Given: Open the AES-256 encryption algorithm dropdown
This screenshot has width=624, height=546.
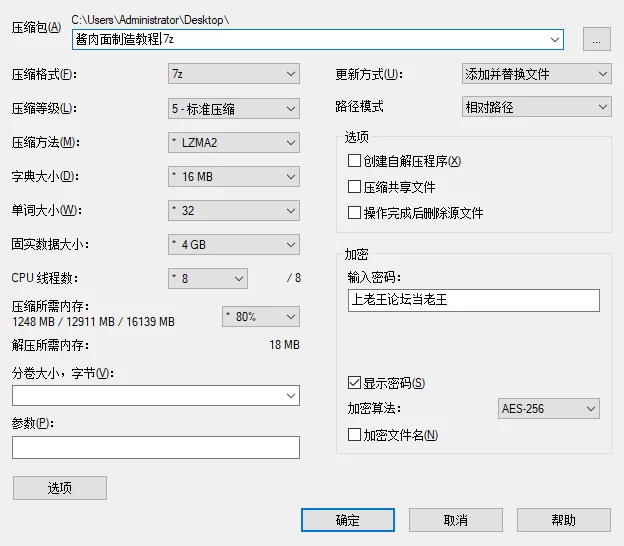Looking at the screenshot, I should pyautogui.click(x=549, y=409).
